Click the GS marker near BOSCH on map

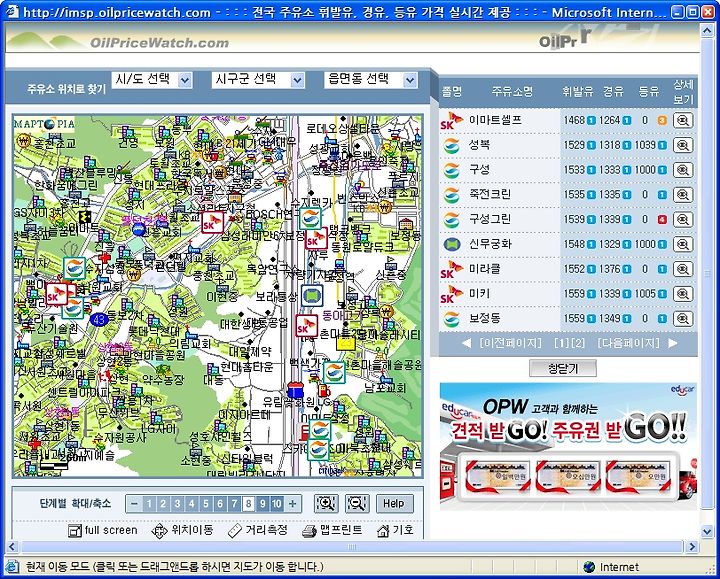310,218
